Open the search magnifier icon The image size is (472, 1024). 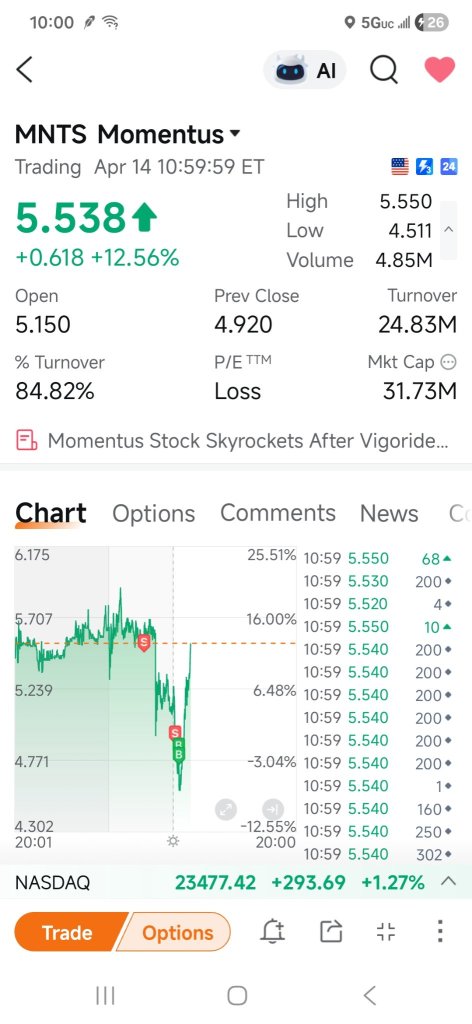[384, 69]
